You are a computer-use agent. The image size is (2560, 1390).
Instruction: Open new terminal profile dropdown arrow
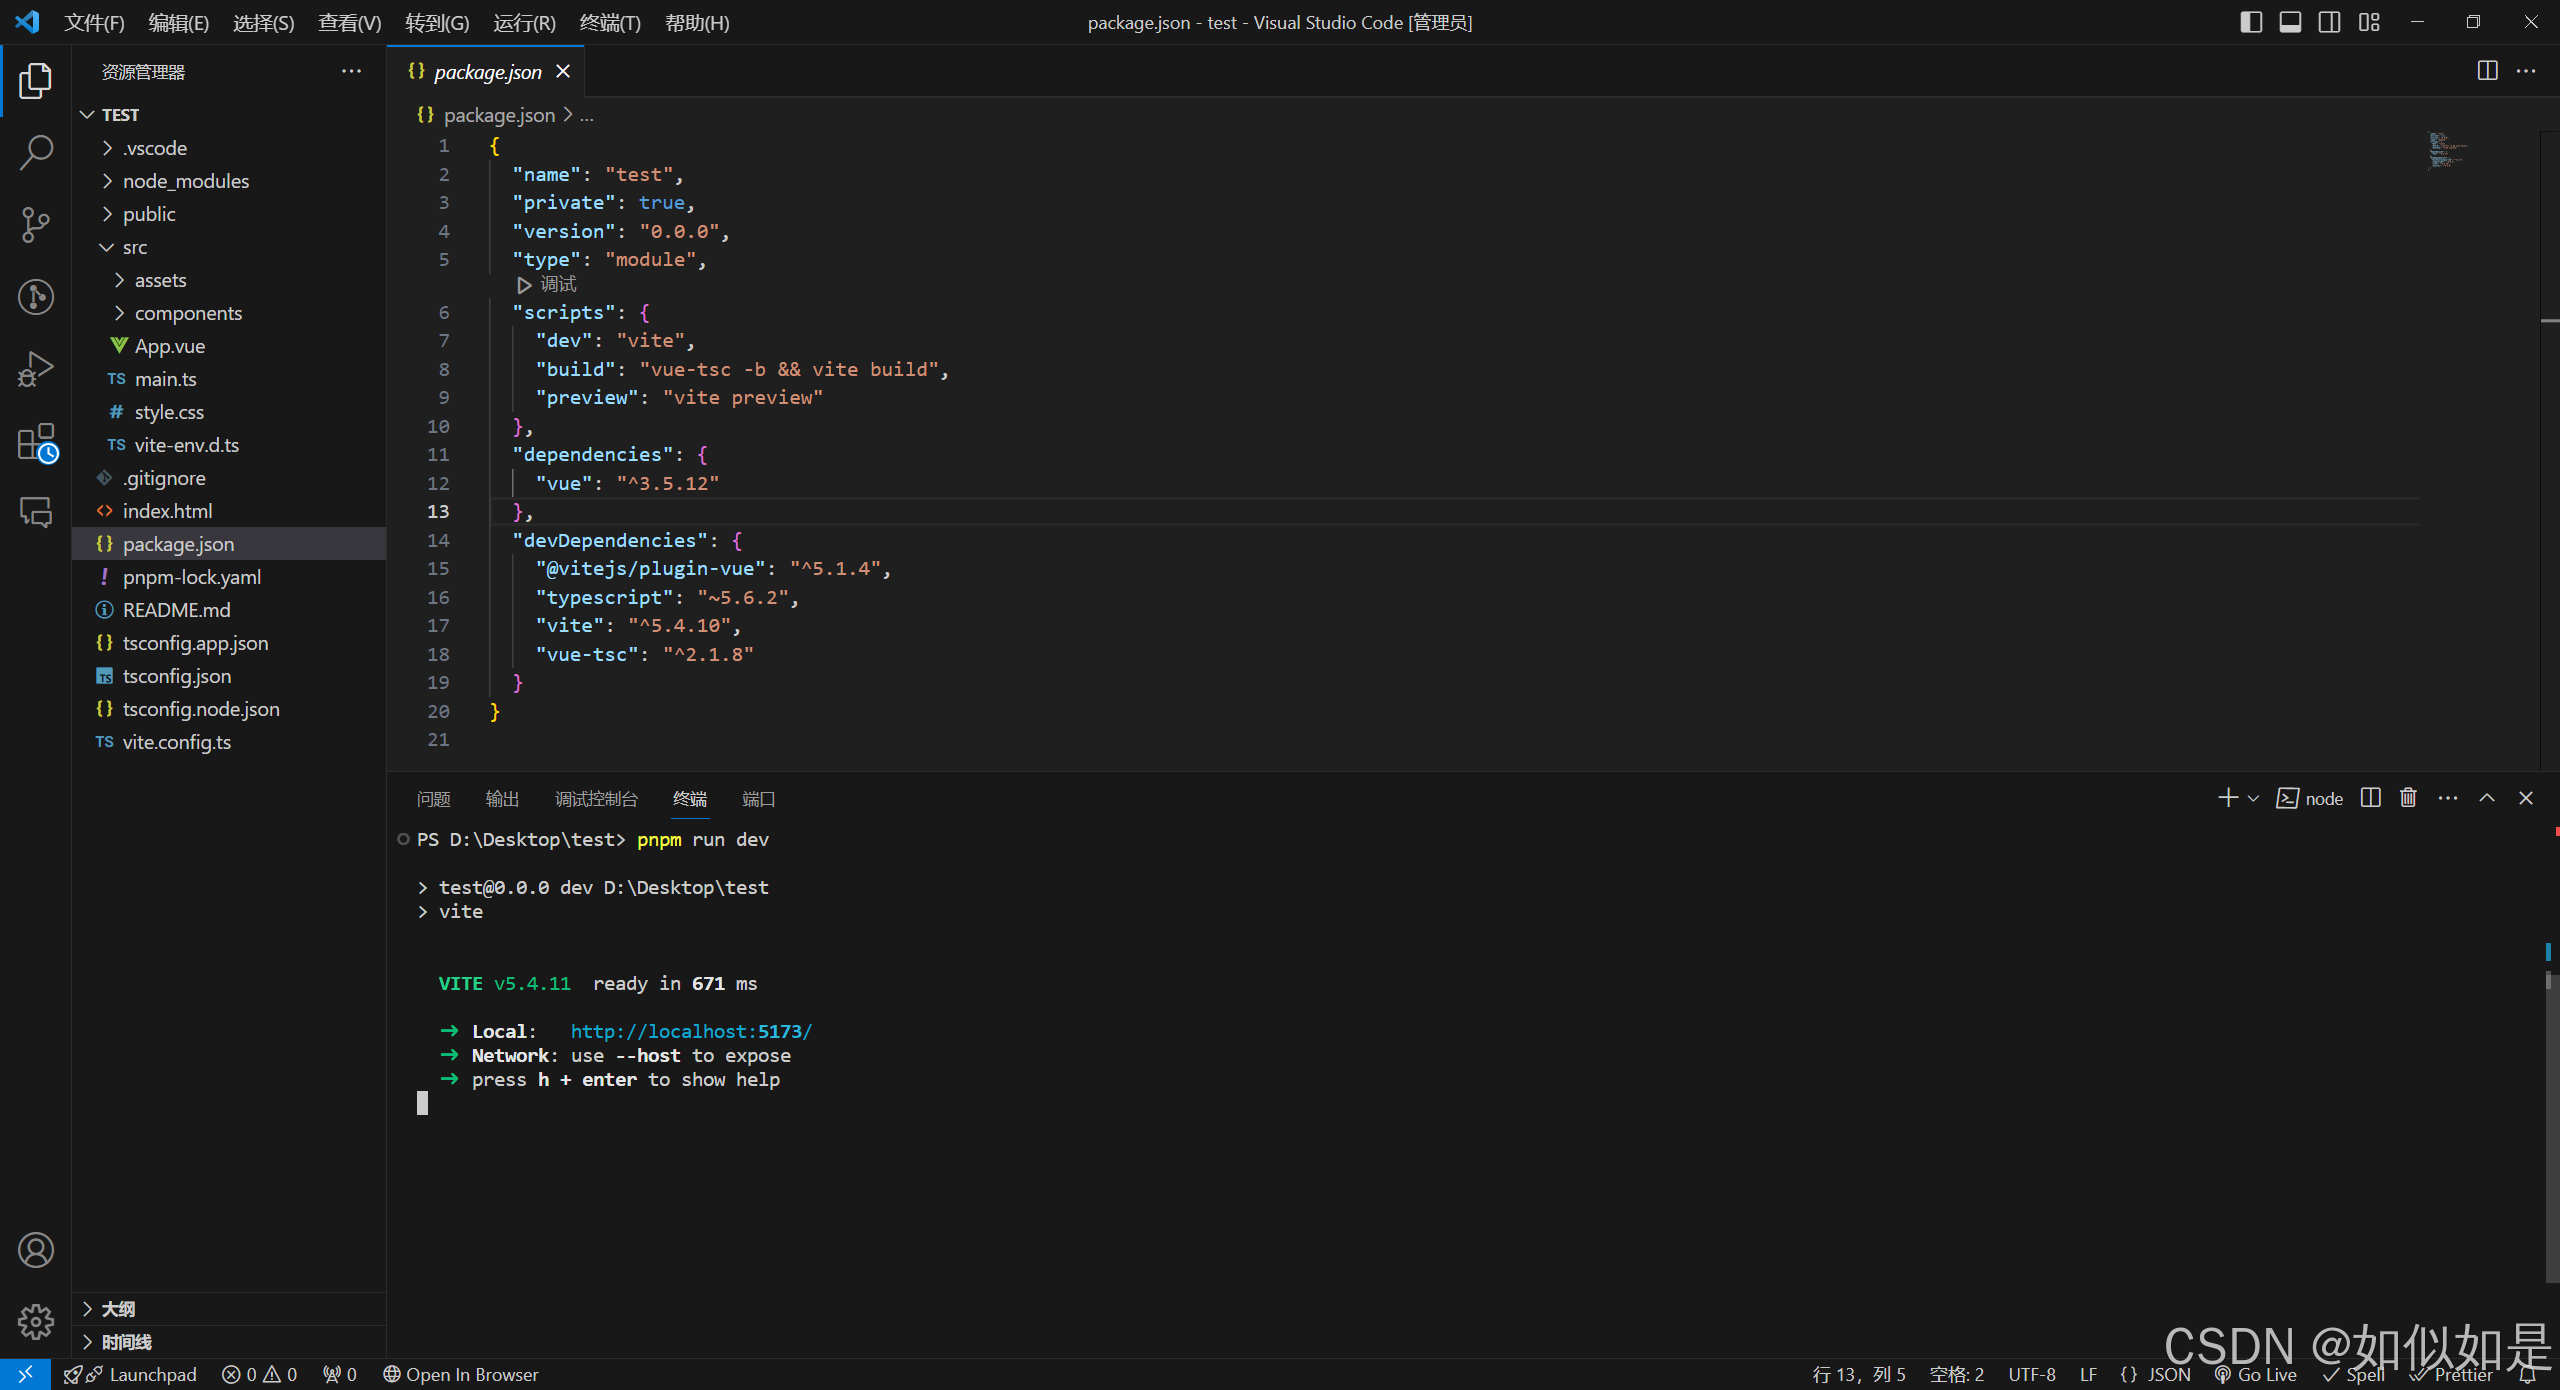pos(2253,799)
